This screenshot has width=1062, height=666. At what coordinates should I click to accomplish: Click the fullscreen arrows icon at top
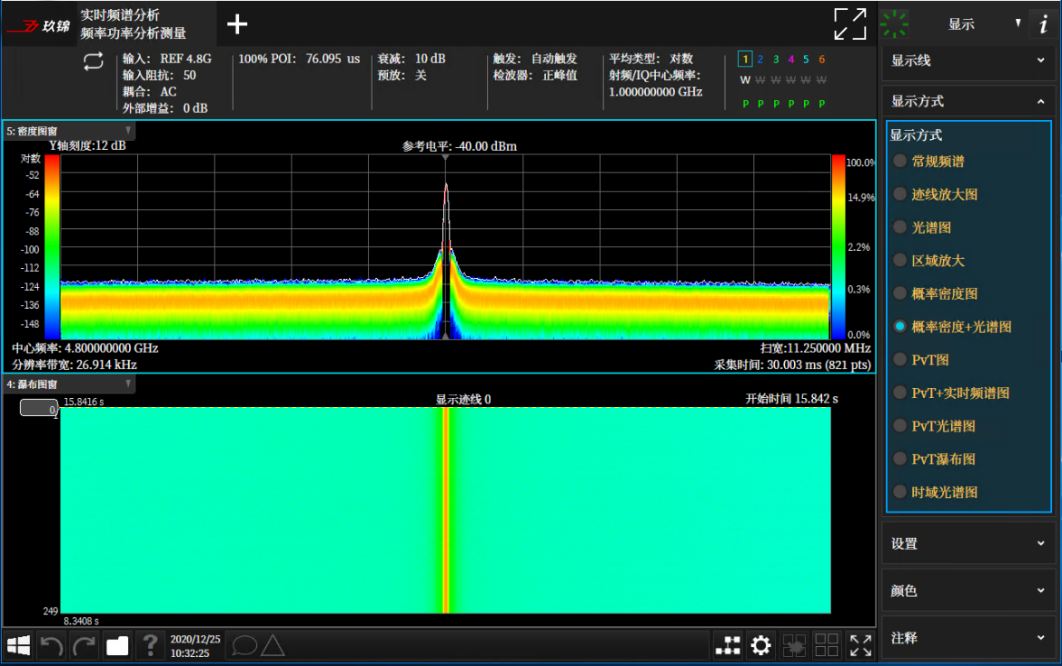pos(850,24)
